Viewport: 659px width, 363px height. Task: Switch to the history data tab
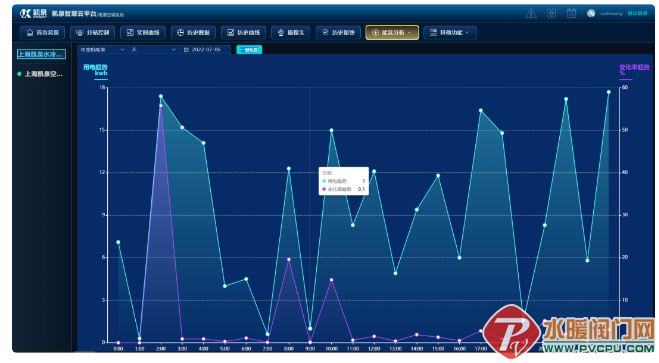193,32
